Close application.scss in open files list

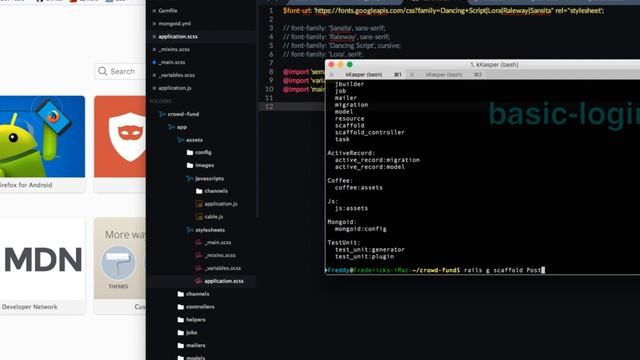pyautogui.click(x=154, y=37)
